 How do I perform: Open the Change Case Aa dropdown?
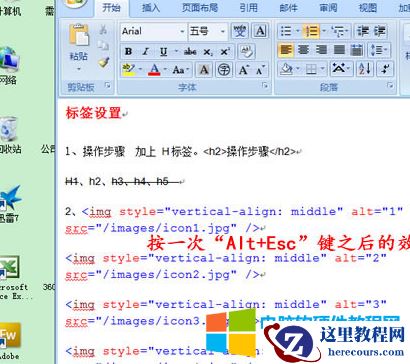pos(180,70)
